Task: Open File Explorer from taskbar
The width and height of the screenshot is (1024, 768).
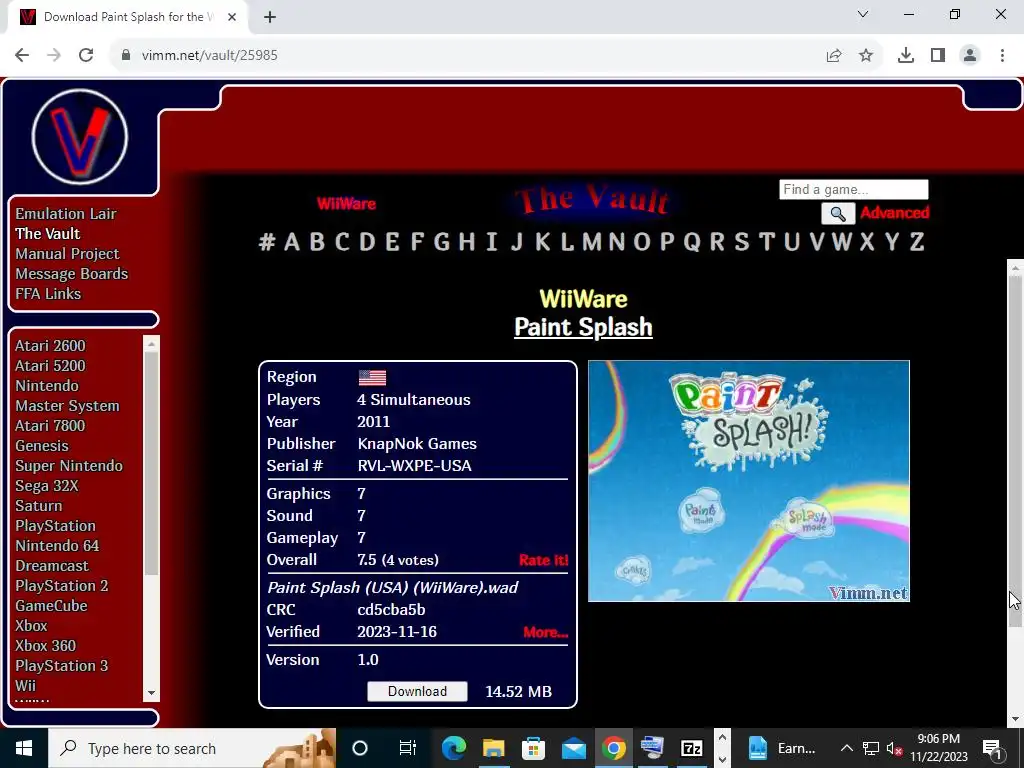Action: [494, 748]
